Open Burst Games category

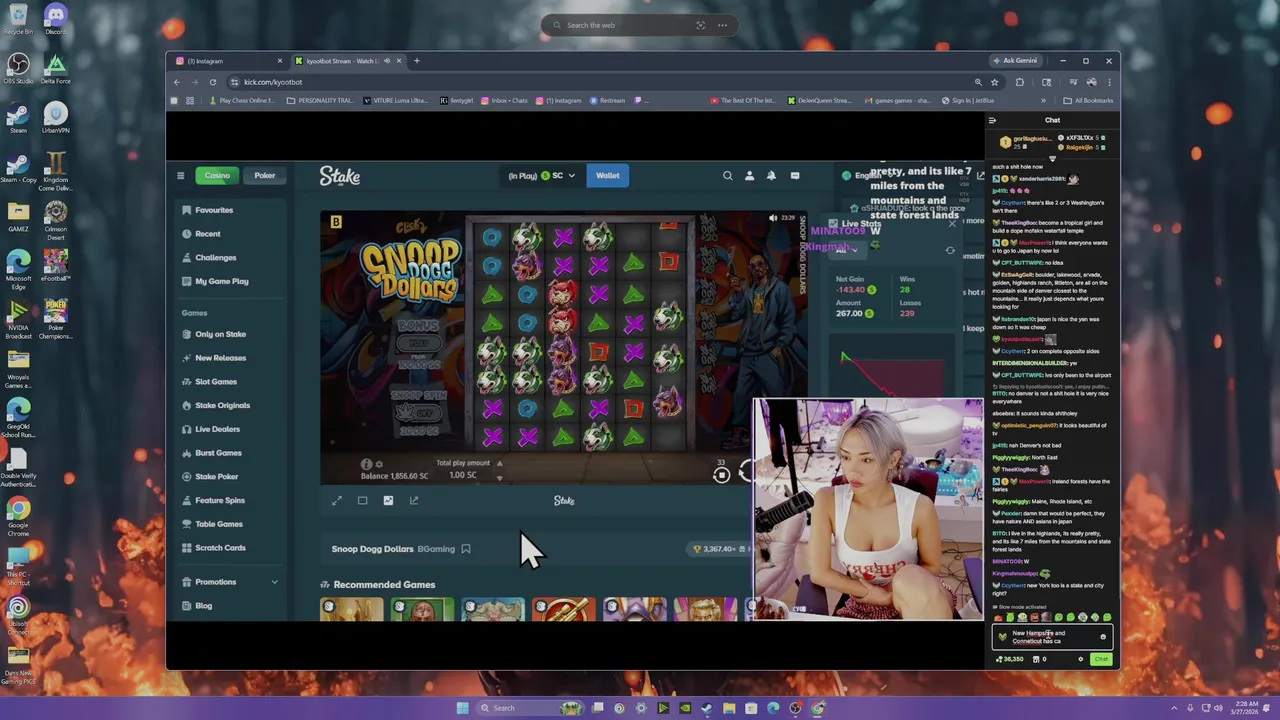pyautogui.click(x=212, y=453)
